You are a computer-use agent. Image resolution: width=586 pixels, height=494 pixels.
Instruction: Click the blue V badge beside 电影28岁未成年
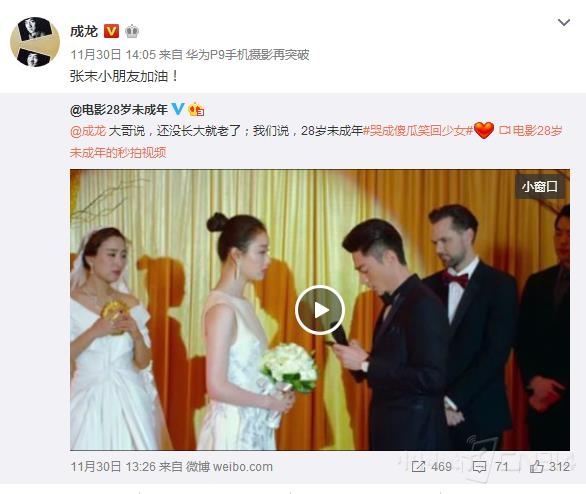[x=178, y=109]
